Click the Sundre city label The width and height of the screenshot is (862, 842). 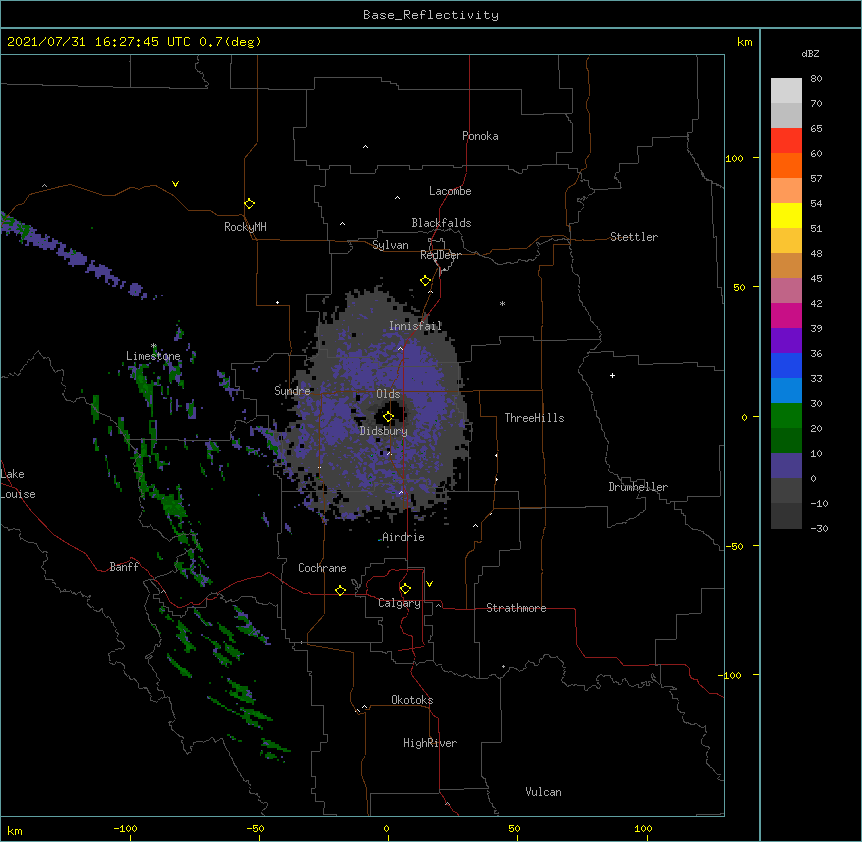coord(292,391)
